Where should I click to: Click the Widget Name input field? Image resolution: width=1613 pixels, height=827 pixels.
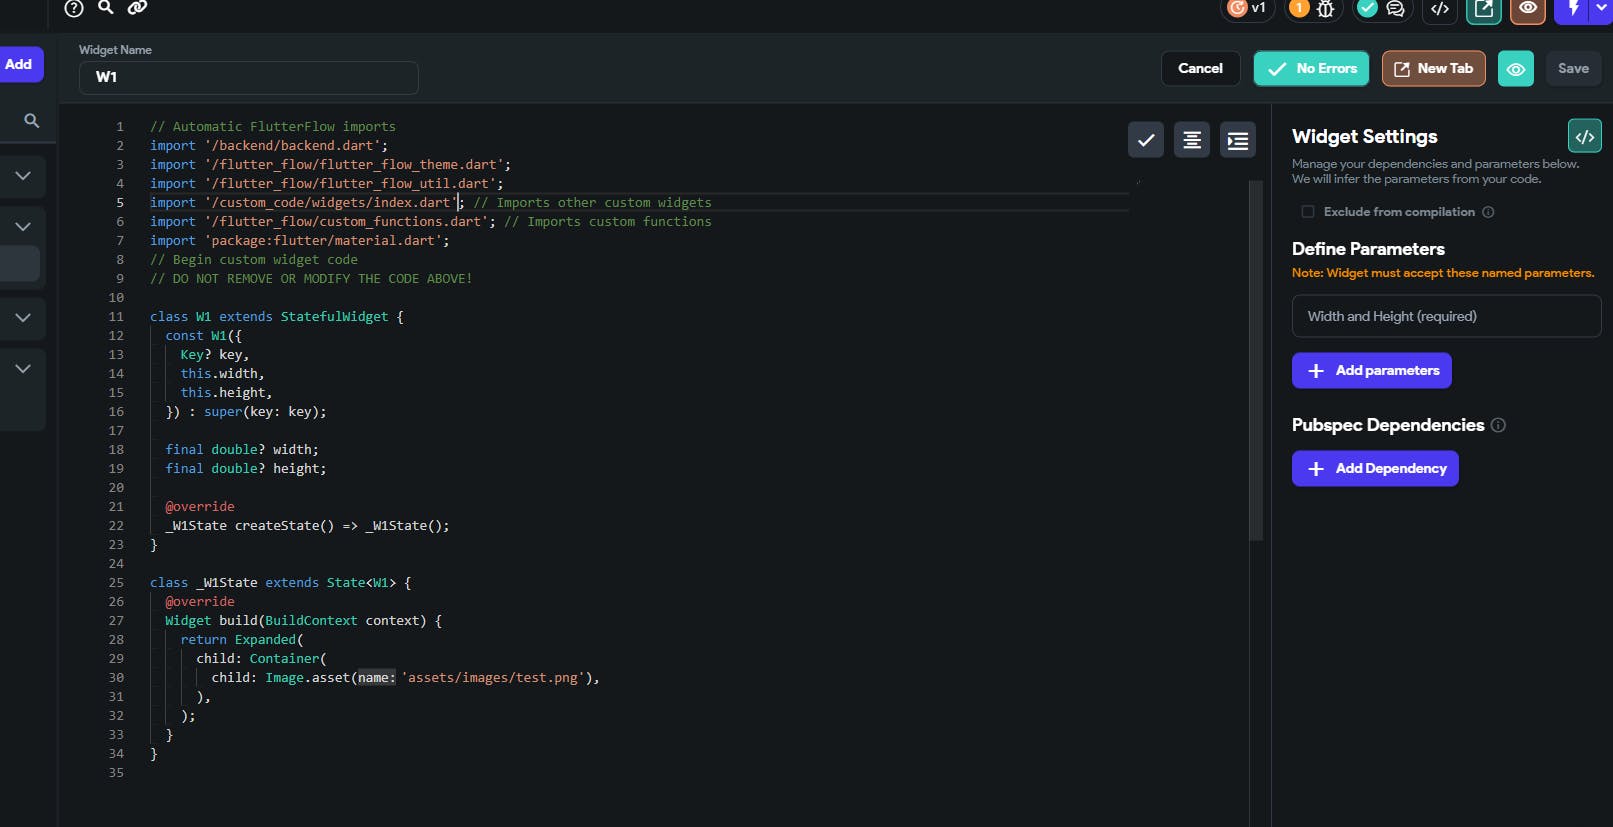(x=248, y=77)
